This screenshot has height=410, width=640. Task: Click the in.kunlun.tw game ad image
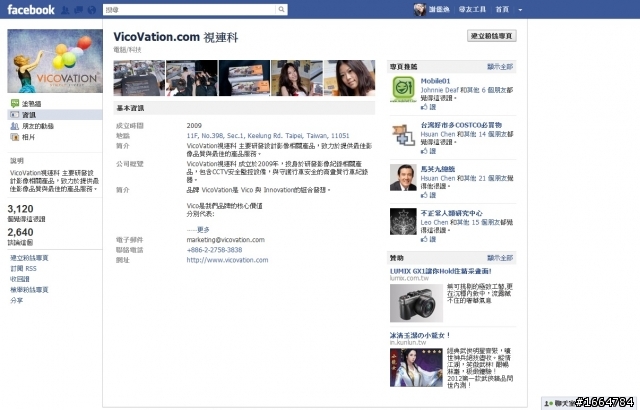coord(416,367)
